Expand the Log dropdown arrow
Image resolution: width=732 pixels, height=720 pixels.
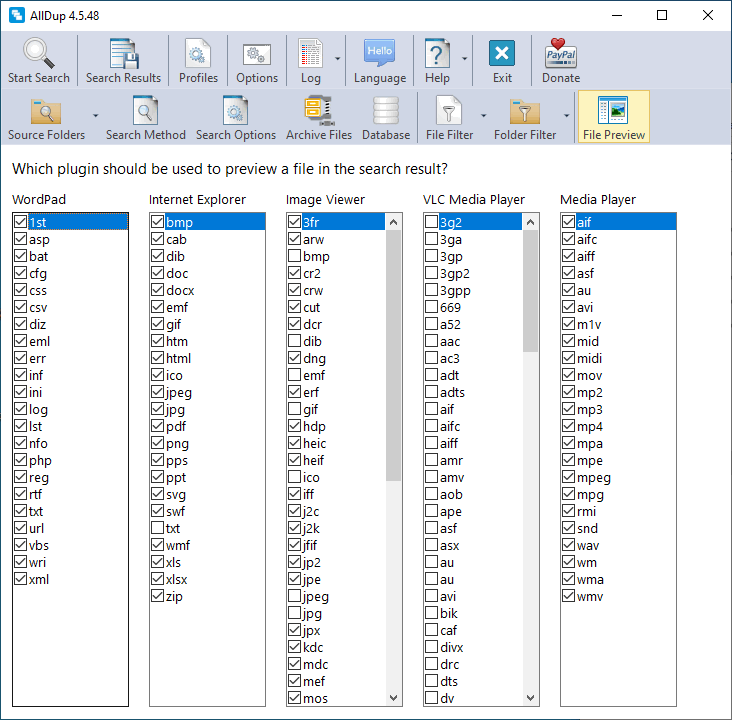click(338, 58)
